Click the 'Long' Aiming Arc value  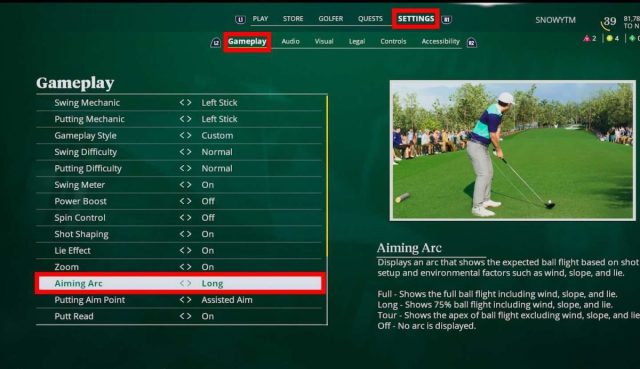tap(212, 283)
